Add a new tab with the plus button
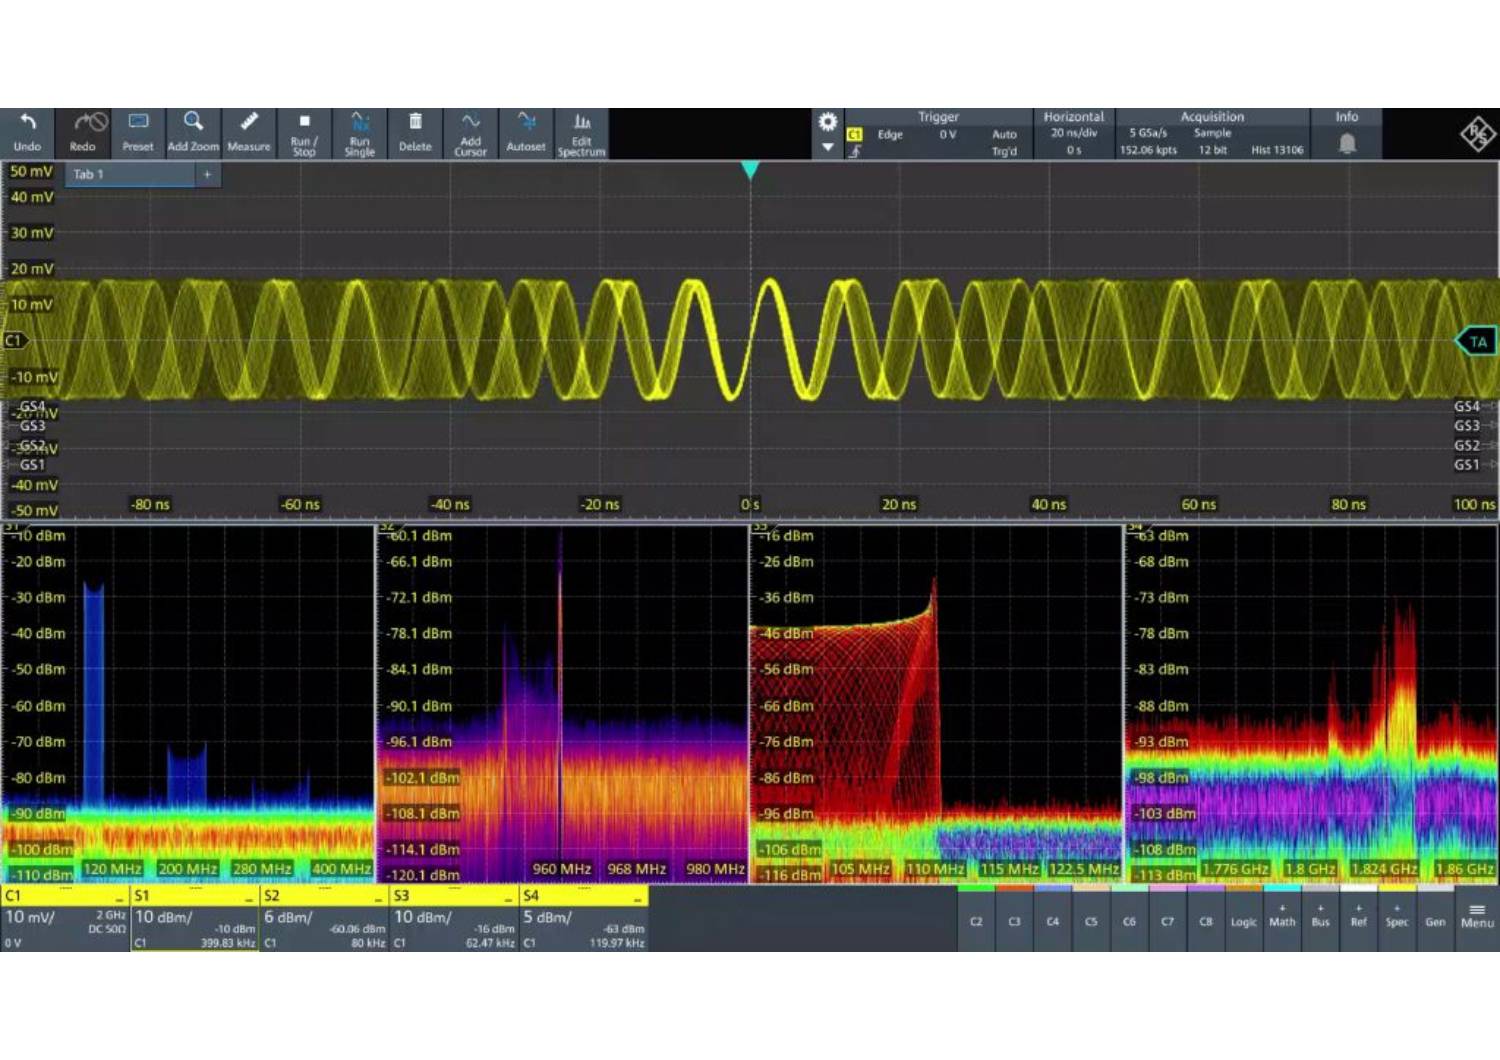1500x1060 pixels. [208, 174]
